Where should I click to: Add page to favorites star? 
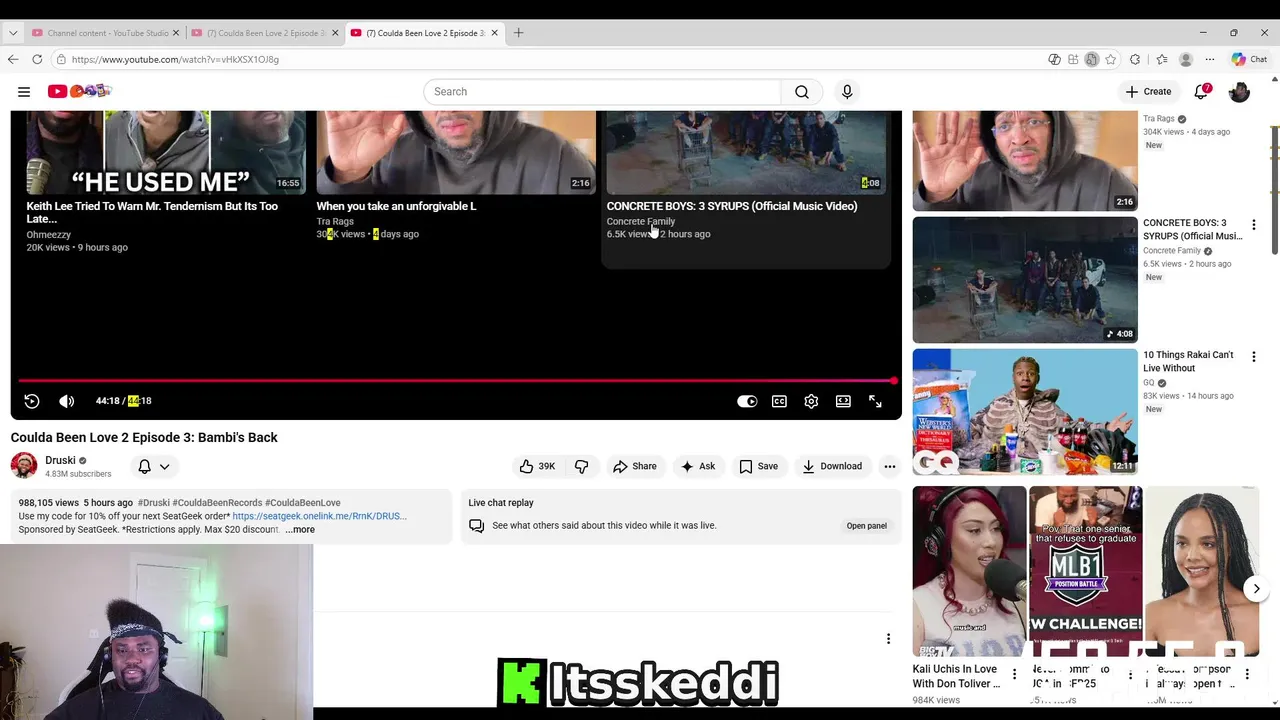(x=1110, y=60)
